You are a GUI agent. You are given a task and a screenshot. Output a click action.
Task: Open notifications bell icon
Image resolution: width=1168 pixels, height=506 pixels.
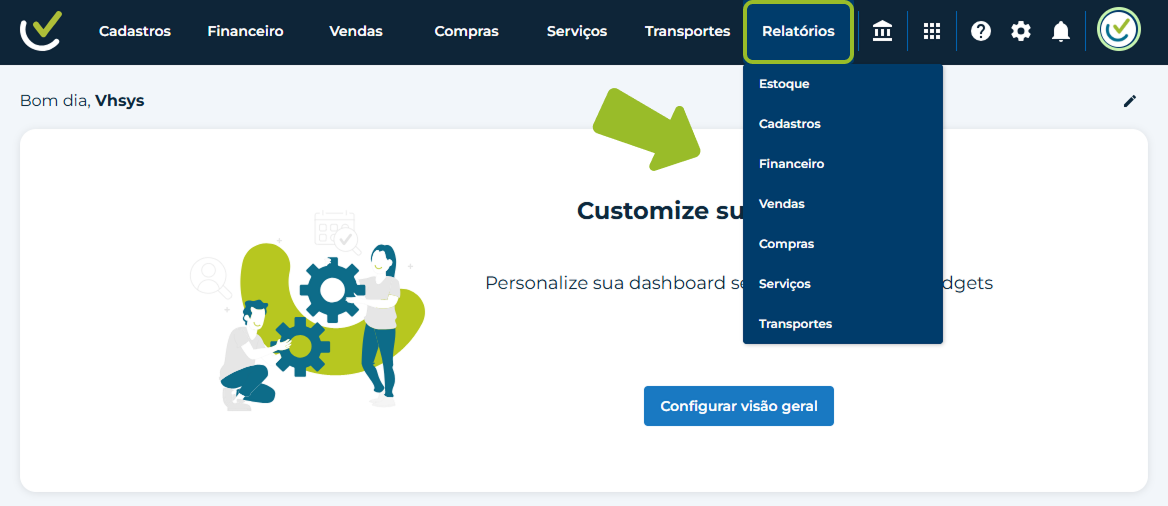click(1061, 31)
